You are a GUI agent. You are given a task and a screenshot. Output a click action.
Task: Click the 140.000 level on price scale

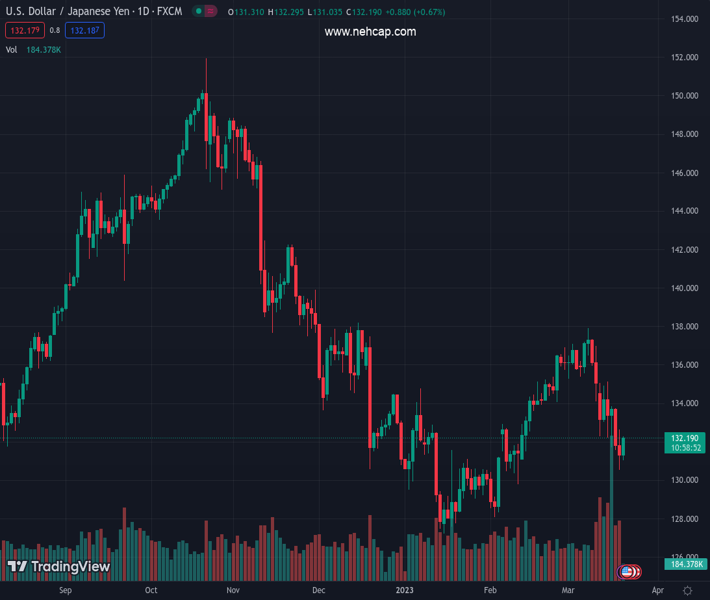(x=684, y=288)
